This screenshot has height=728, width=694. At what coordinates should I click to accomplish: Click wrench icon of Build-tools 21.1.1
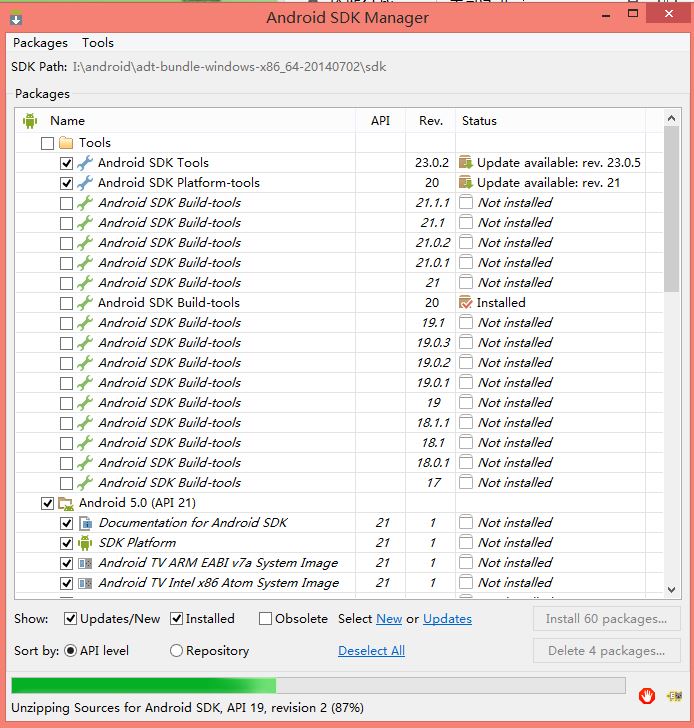84,202
